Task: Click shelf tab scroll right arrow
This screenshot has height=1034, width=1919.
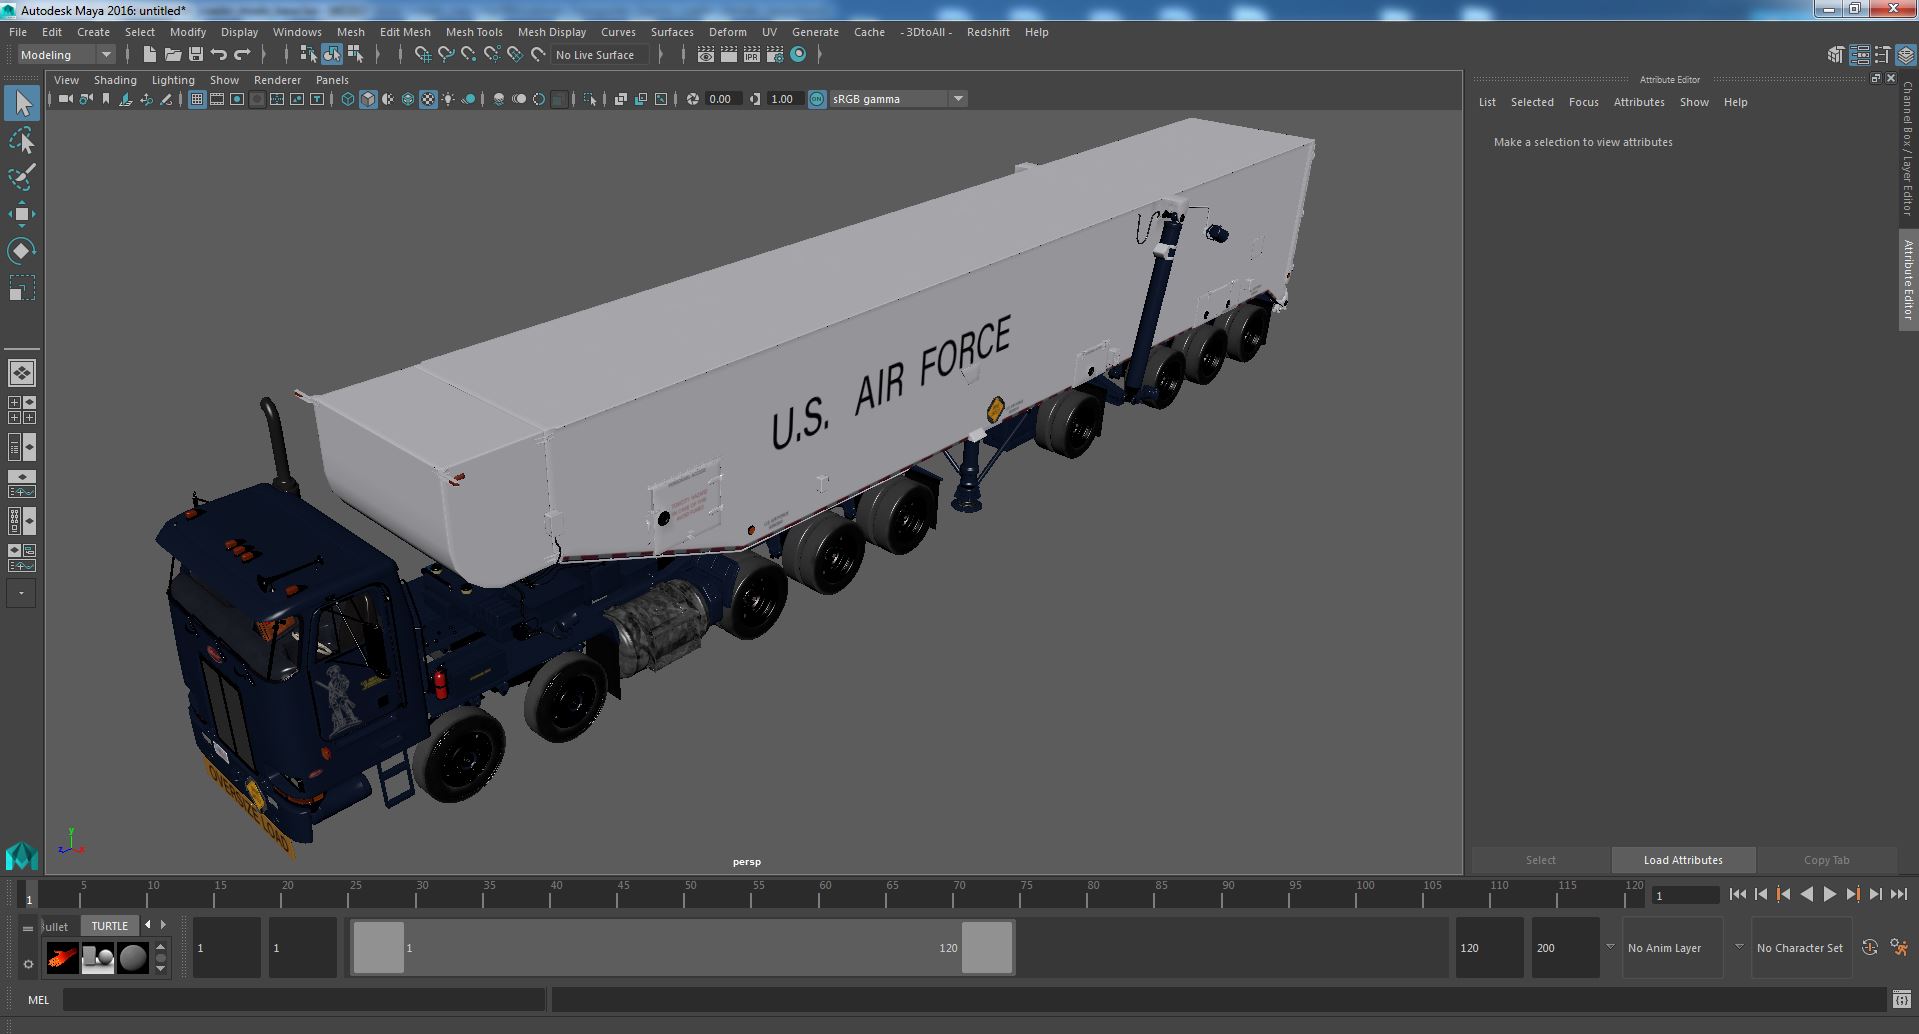Action: (x=163, y=925)
